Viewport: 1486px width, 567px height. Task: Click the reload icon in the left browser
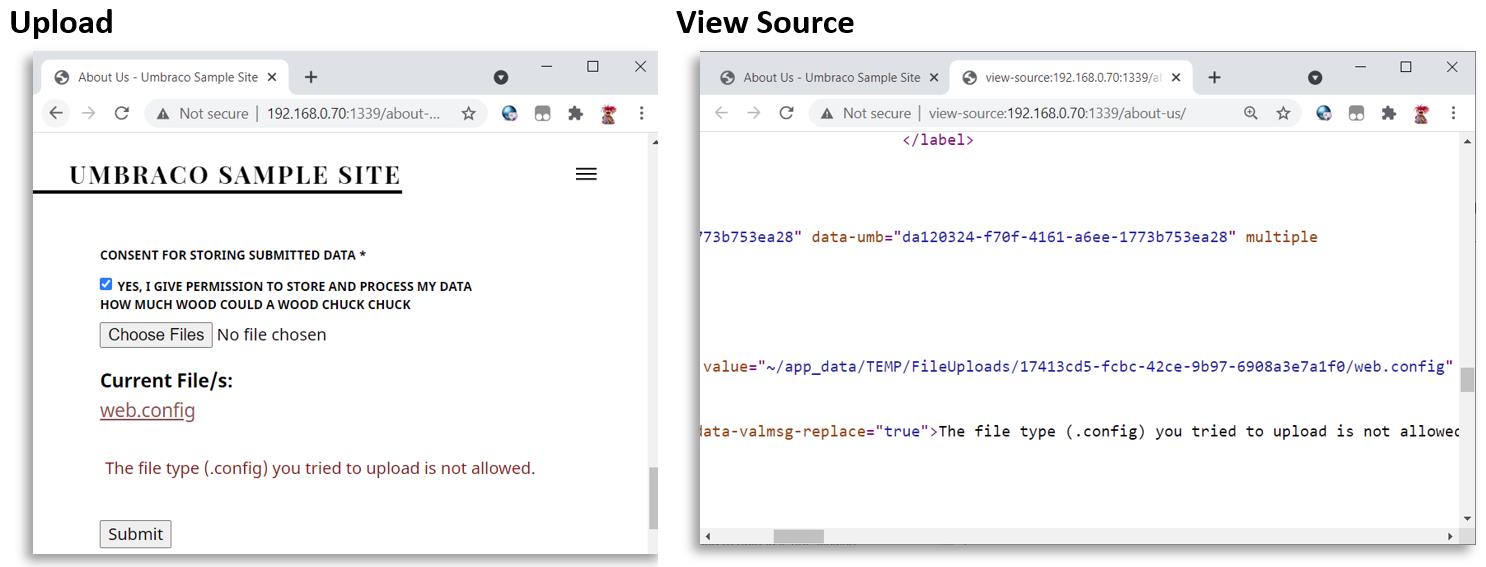[121, 113]
